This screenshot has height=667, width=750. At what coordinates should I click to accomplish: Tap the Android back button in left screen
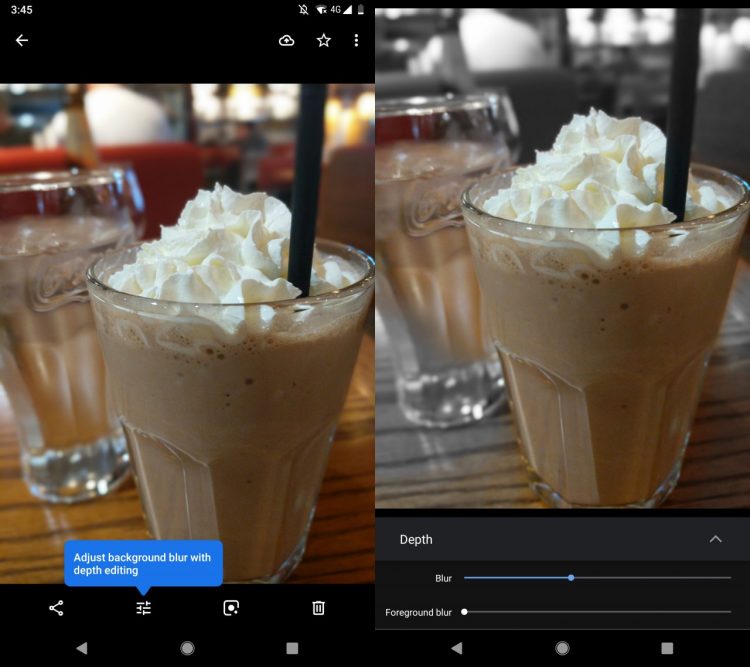pyautogui.click(x=82, y=648)
